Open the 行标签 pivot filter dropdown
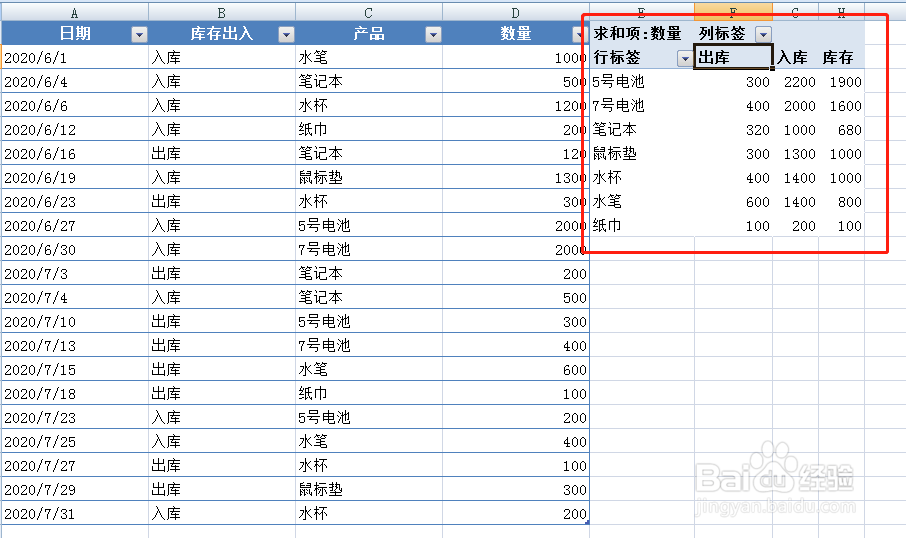The width and height of the screenshot is (906, 538). pyautogui.click(x=685, y=58)
